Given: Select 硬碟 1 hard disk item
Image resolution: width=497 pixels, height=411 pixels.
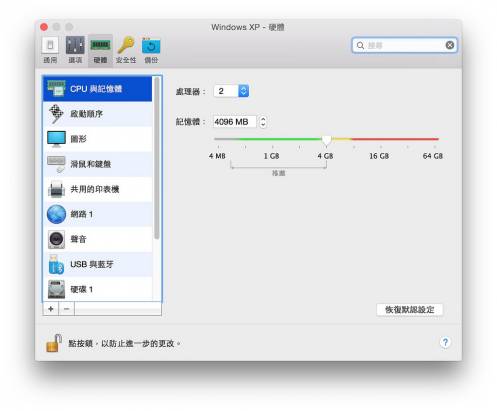Looking at the screenshot, I should click(98, 289).
